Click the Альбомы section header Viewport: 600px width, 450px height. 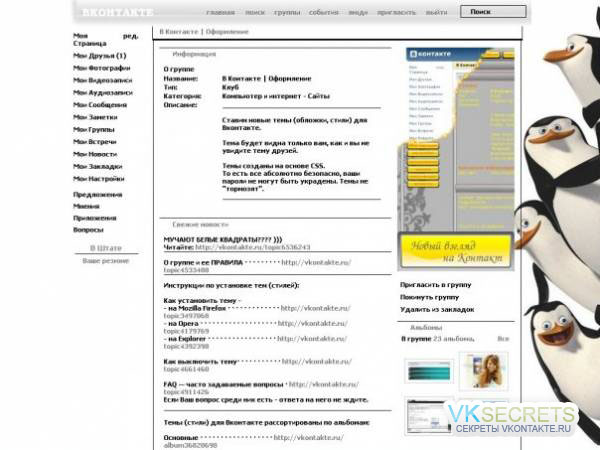[426, 328]
